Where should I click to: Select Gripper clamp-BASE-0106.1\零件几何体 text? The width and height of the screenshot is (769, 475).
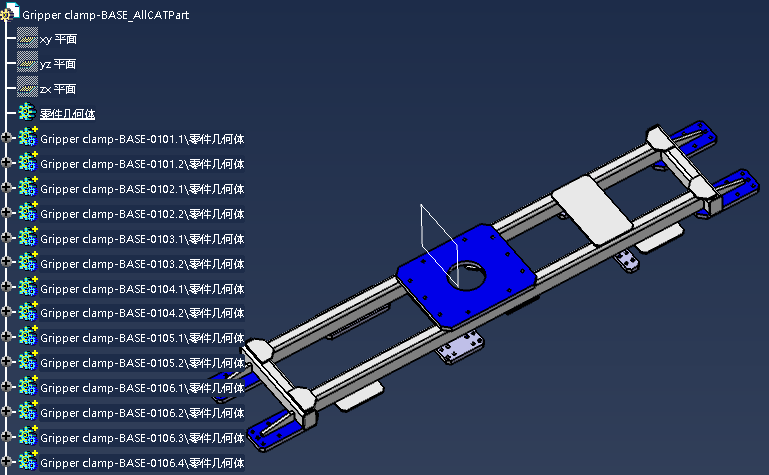142,388
